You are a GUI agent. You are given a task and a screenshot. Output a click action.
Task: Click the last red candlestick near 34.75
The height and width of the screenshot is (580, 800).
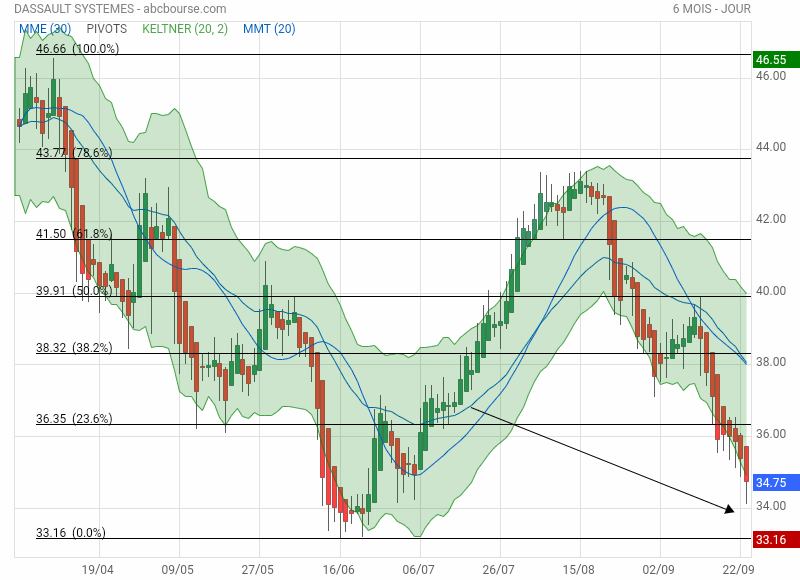coord(746,464)
